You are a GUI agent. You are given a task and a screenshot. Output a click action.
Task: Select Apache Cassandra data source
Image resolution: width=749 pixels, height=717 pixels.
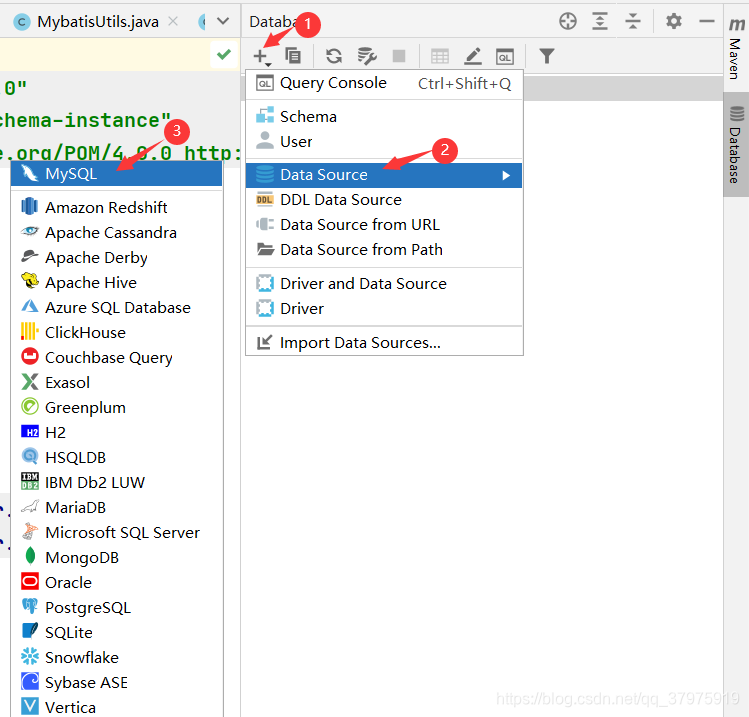point(117,233)
